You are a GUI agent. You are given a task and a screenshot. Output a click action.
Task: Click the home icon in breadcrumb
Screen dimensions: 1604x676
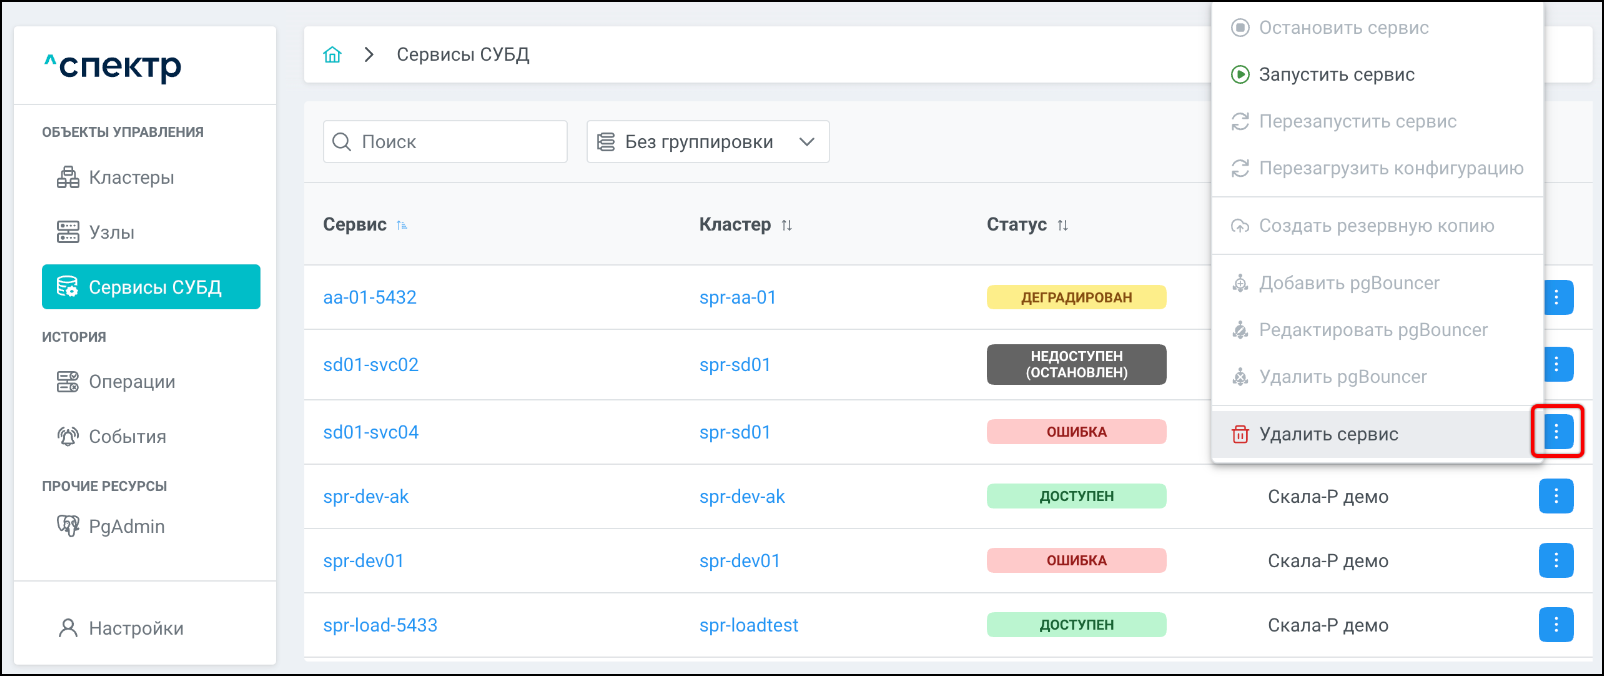click(332, 55)
